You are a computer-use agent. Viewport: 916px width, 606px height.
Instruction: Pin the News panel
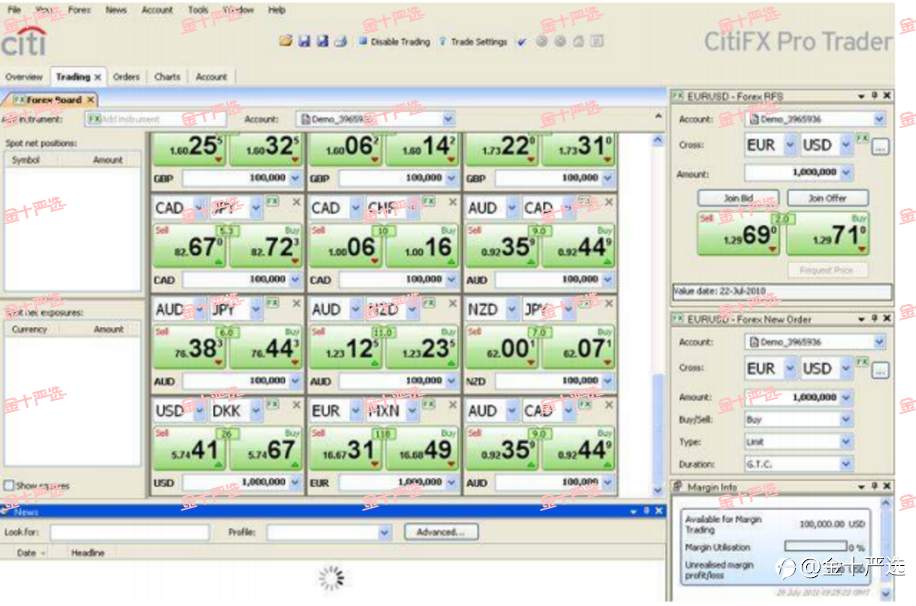(646, 511)
